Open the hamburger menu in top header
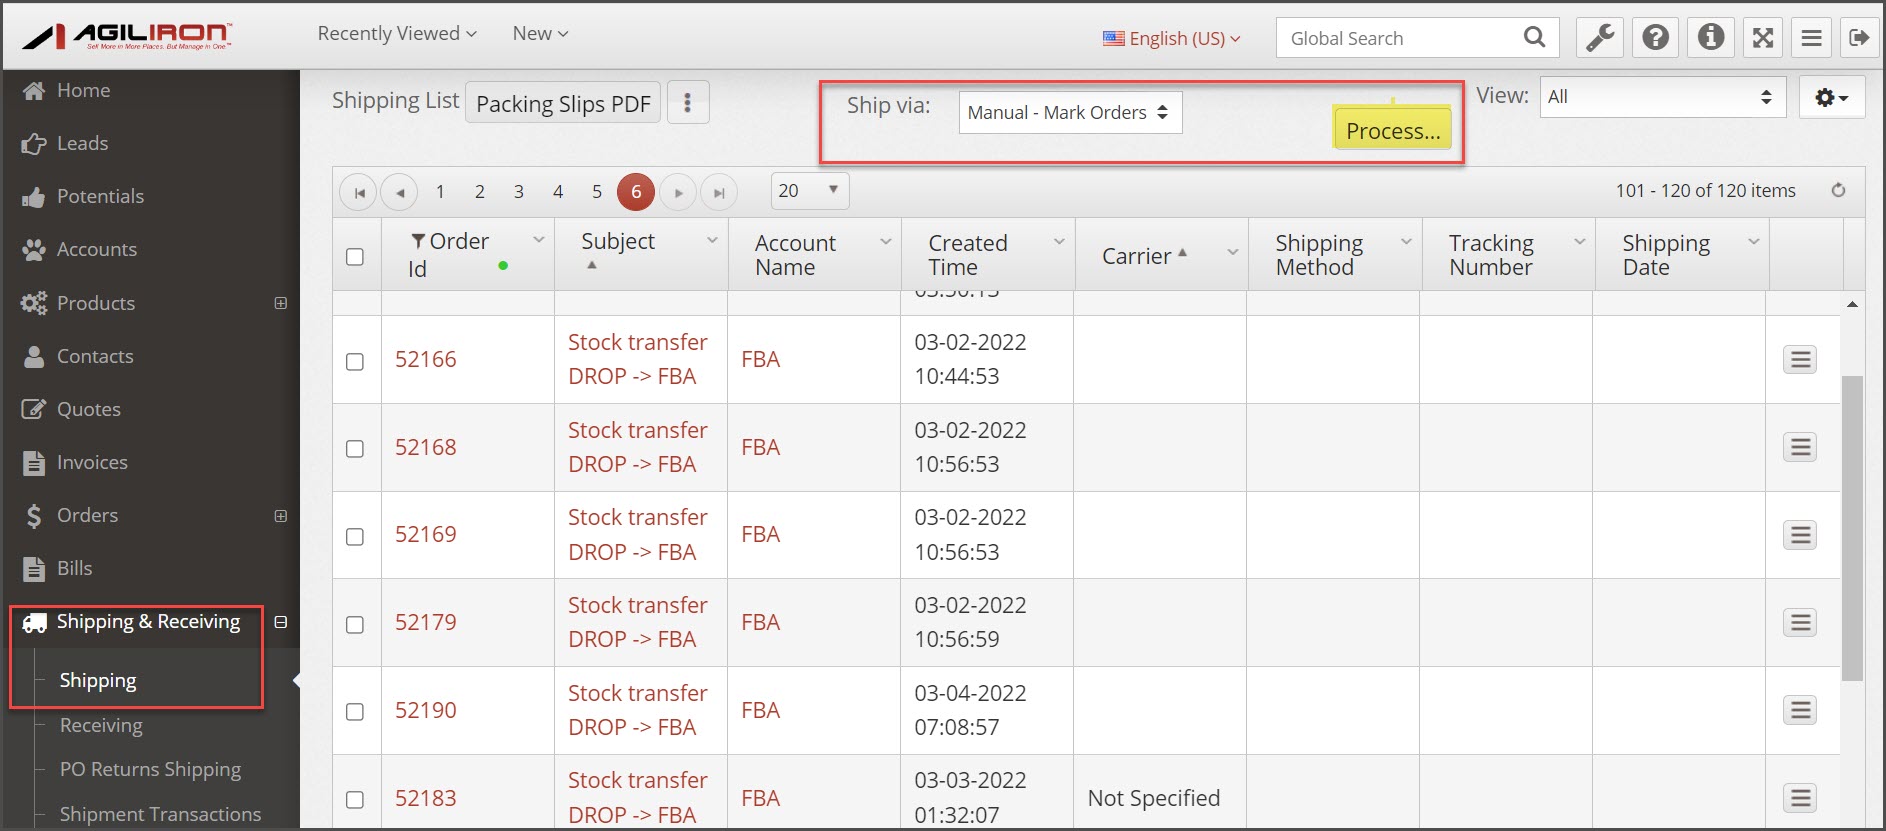 1811,38
